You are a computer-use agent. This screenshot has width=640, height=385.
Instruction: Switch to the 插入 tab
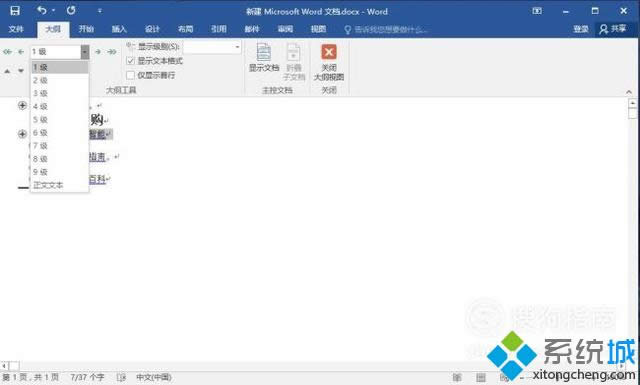119,29
